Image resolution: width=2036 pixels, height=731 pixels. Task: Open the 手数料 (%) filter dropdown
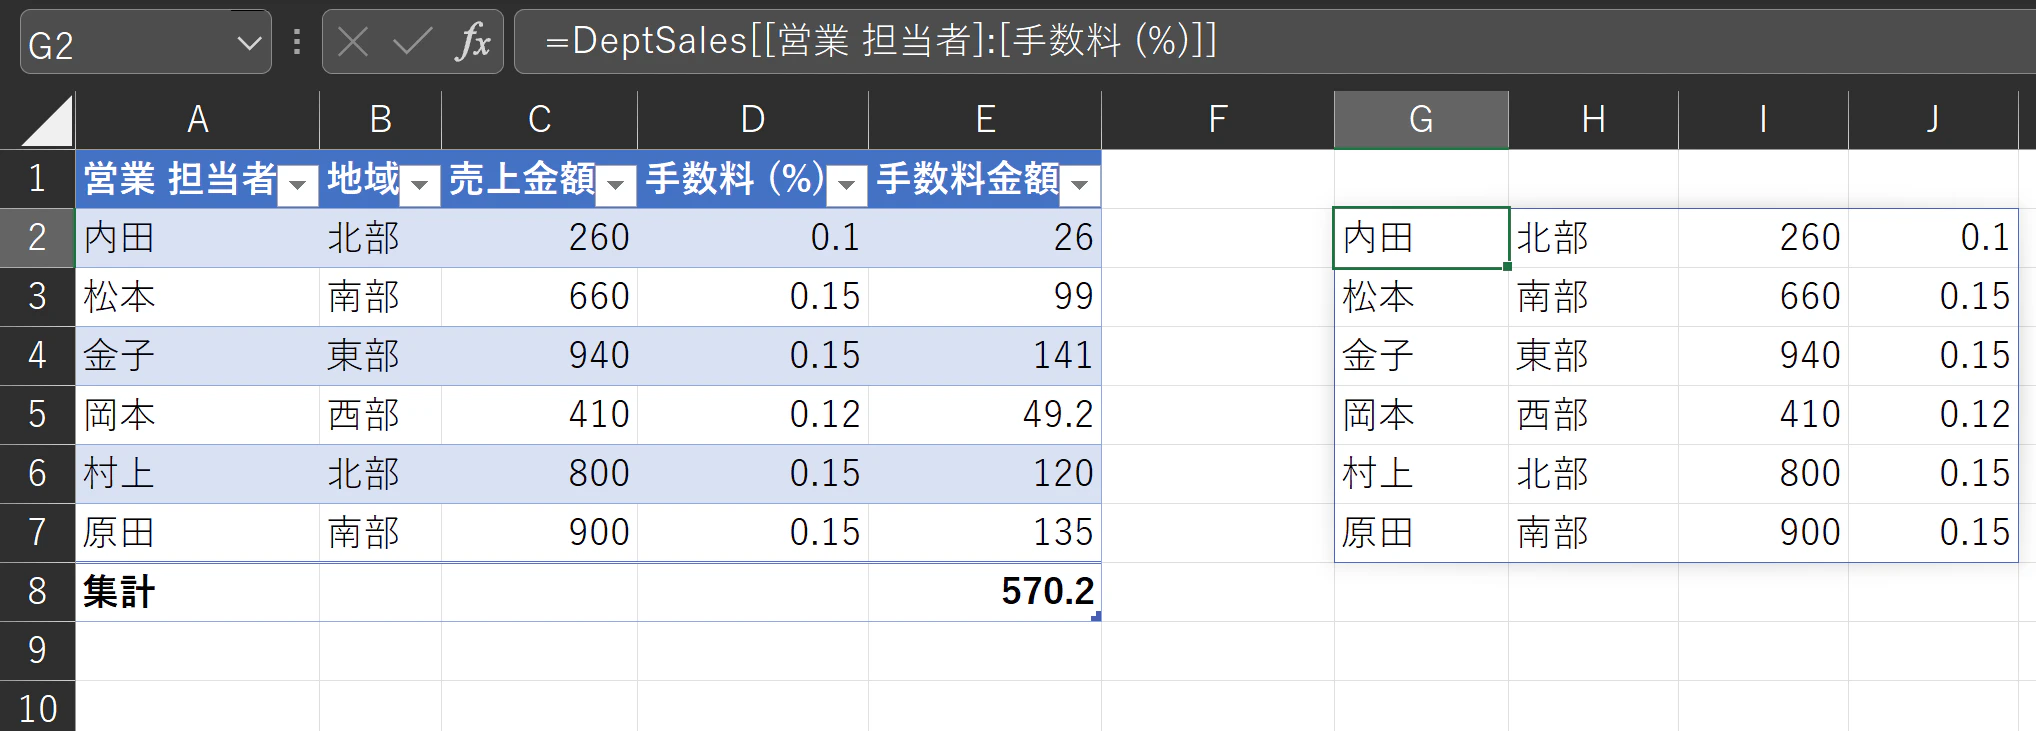(846, 185)
